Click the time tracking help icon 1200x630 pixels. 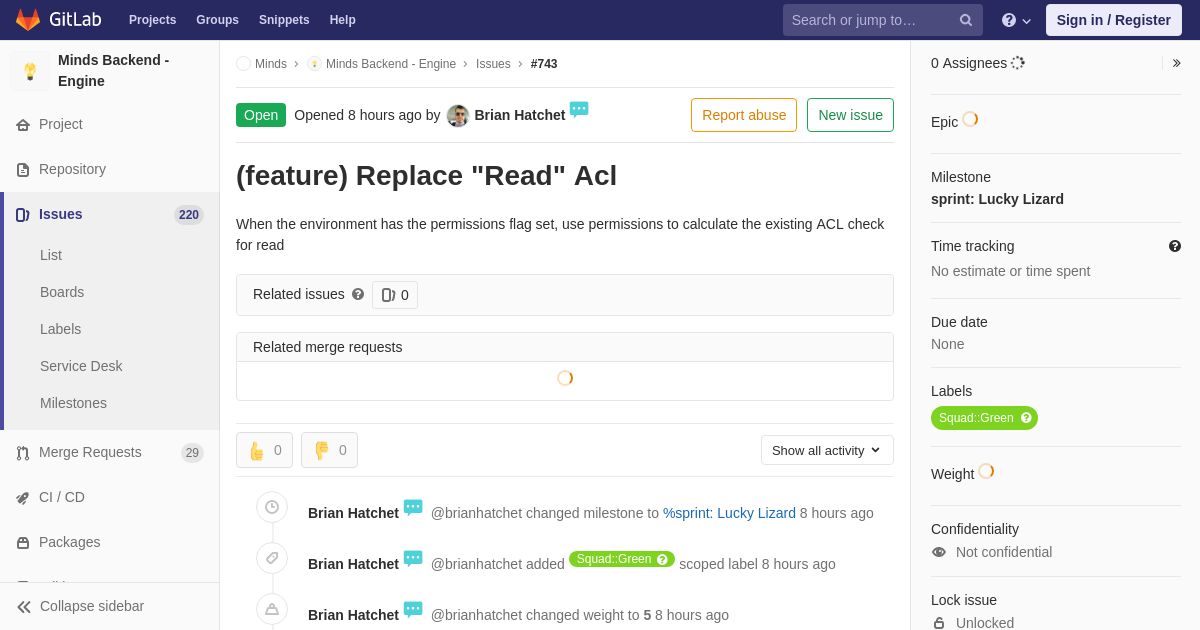(x=1175, y=246)
